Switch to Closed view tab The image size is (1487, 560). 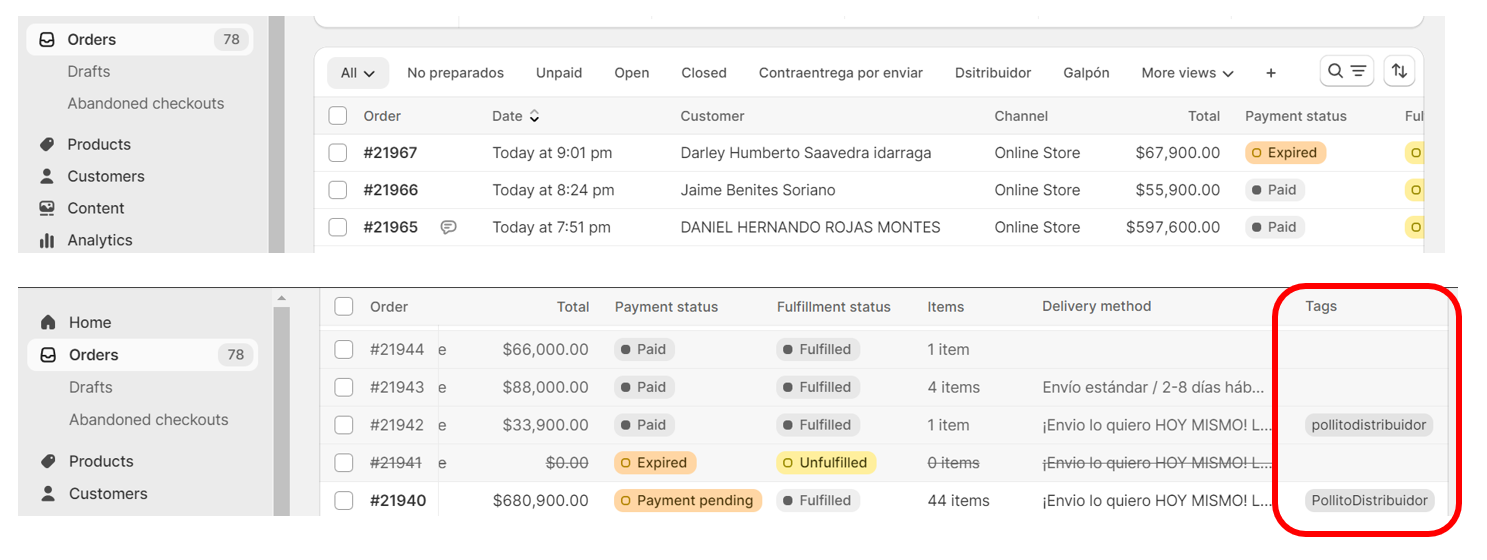(x=704, y=73)
